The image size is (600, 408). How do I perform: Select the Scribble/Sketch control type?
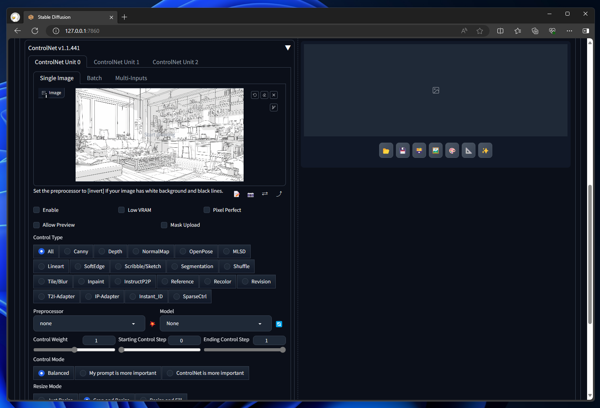click(x=138, y=266)
